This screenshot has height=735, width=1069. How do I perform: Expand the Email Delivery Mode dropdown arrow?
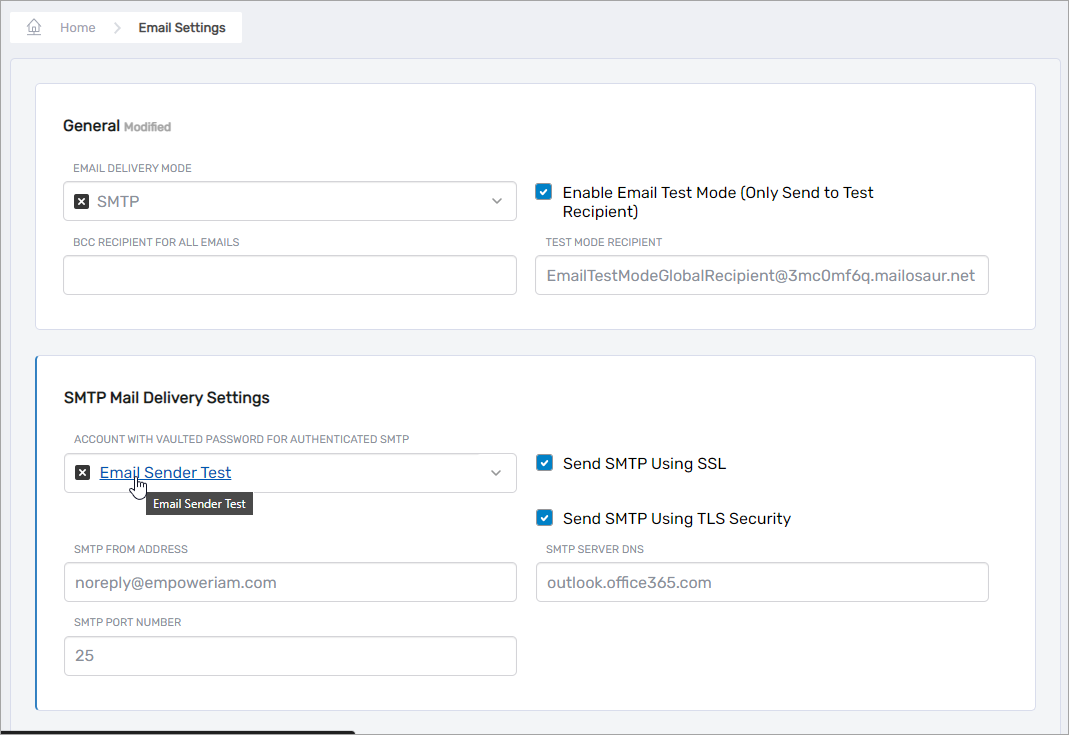(496, 201)
